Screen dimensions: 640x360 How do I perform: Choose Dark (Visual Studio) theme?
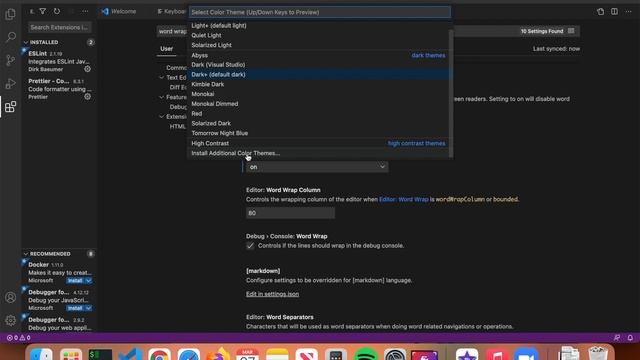click(318, 64)
